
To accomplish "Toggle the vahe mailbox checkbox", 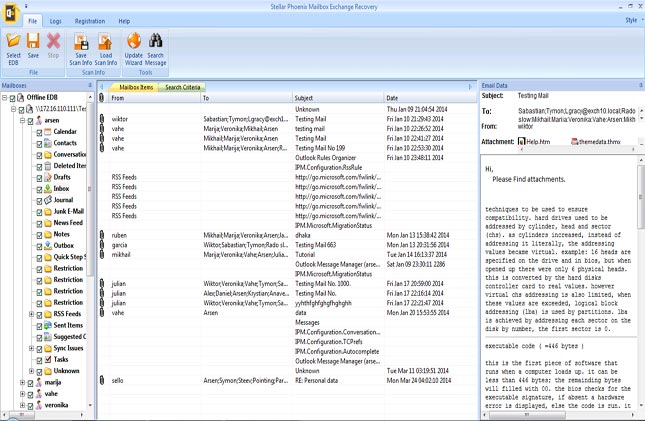I will [x=30, y=394].
